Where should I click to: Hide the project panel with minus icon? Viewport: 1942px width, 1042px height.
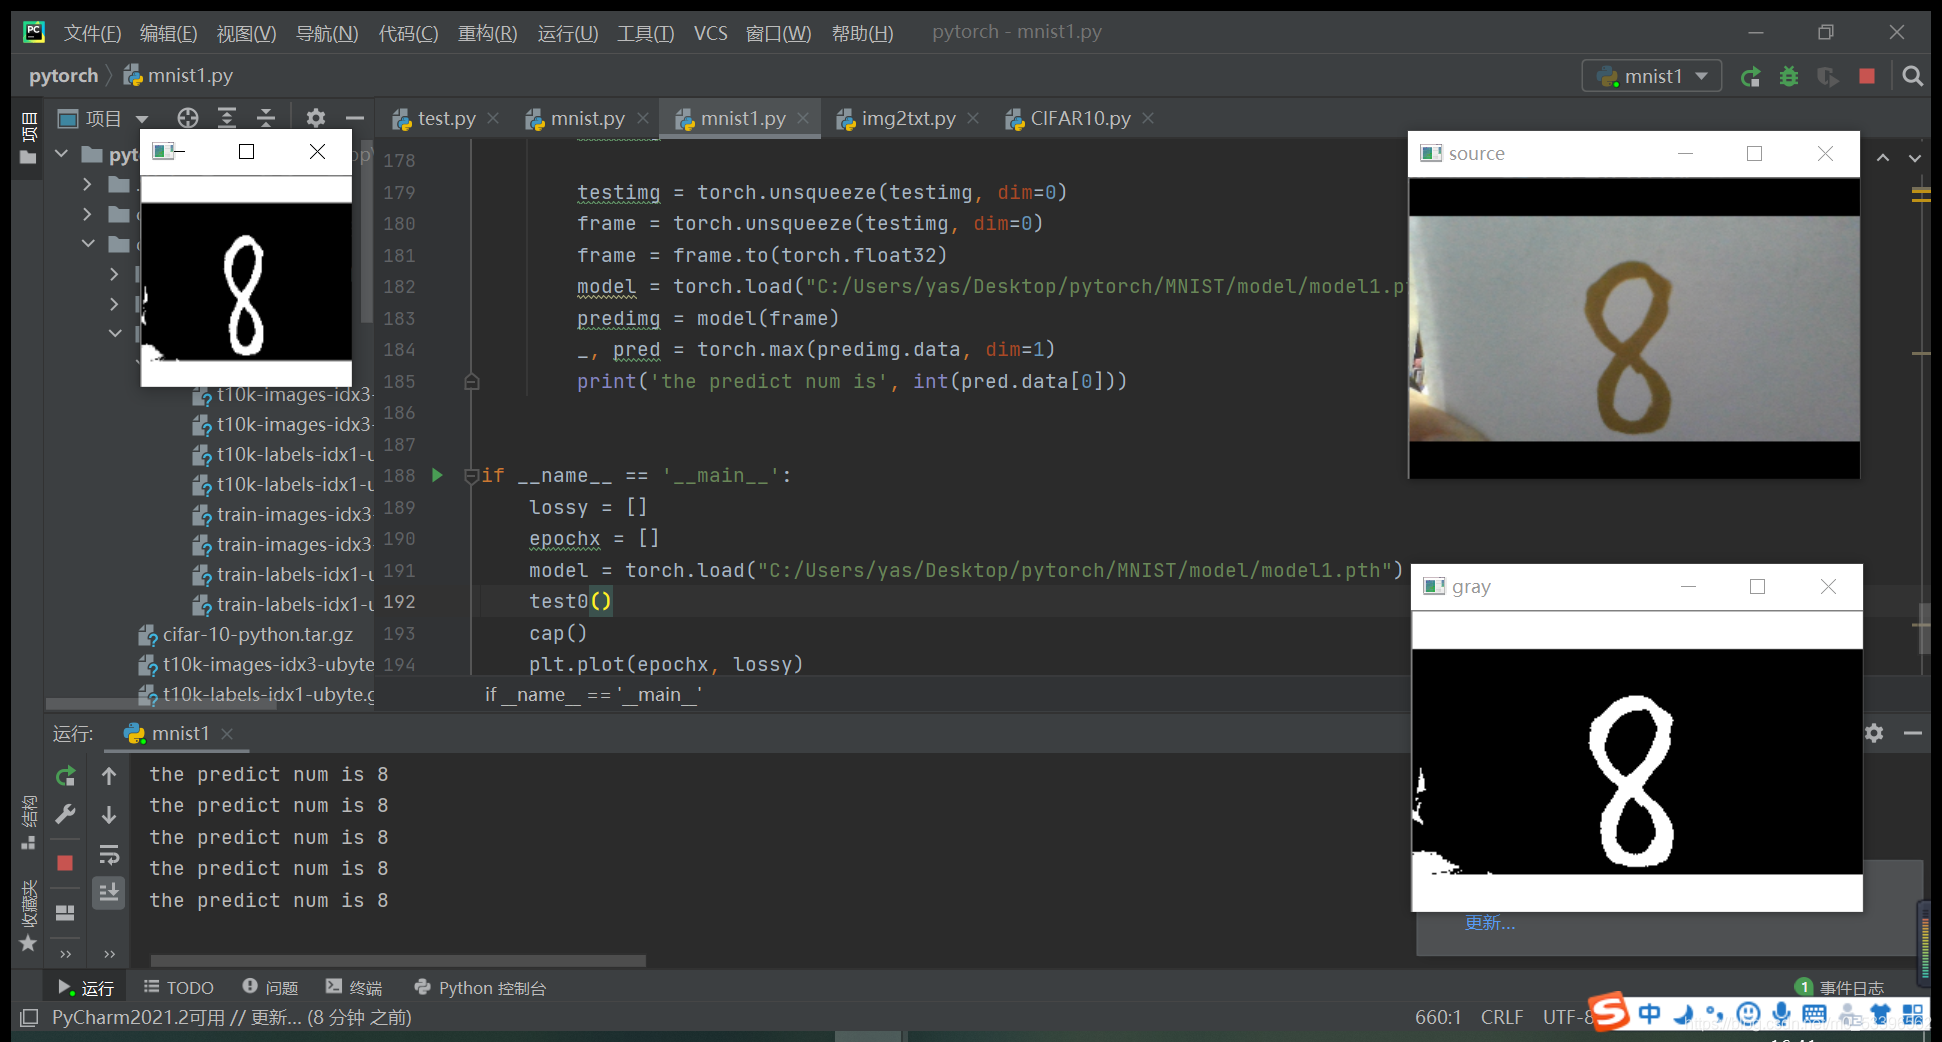[x=354, y=118]
